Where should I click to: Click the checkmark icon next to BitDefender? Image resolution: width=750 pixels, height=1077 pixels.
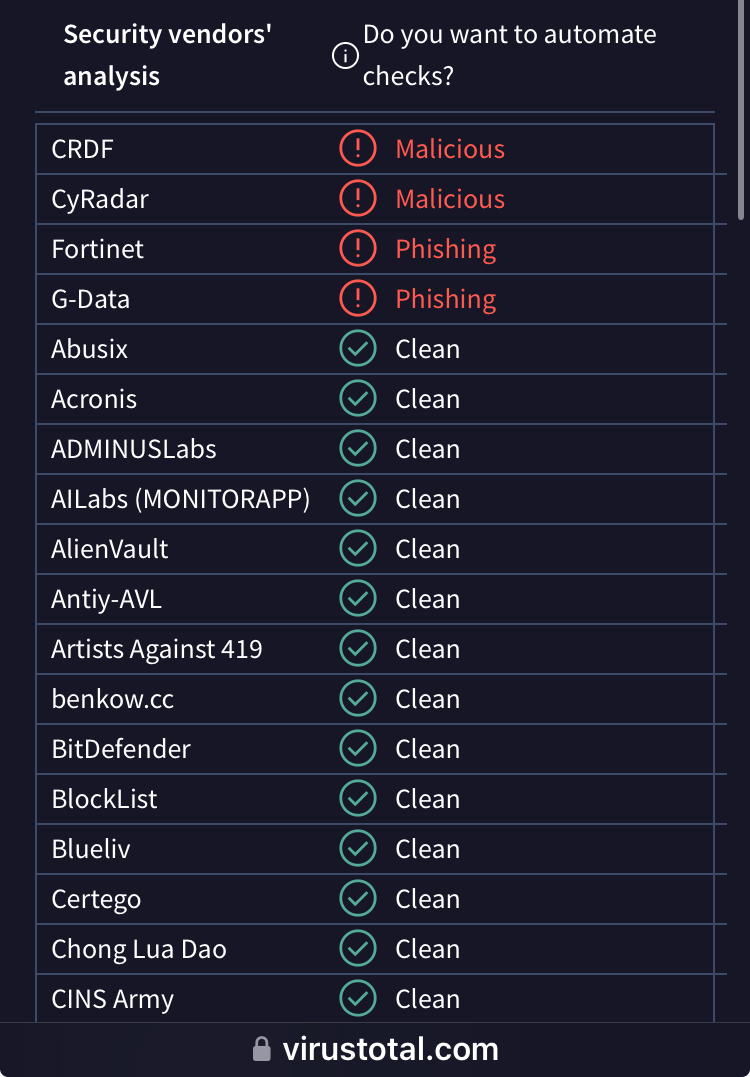tap(357, 749)
